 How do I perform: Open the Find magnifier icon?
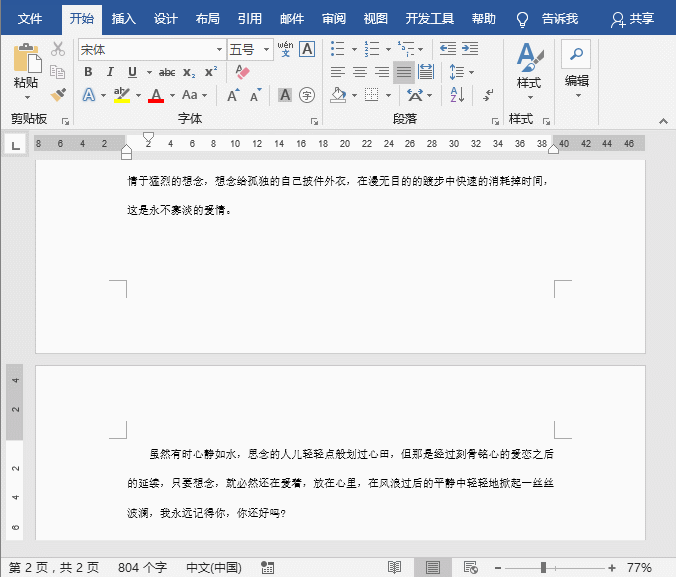[576, 54]
